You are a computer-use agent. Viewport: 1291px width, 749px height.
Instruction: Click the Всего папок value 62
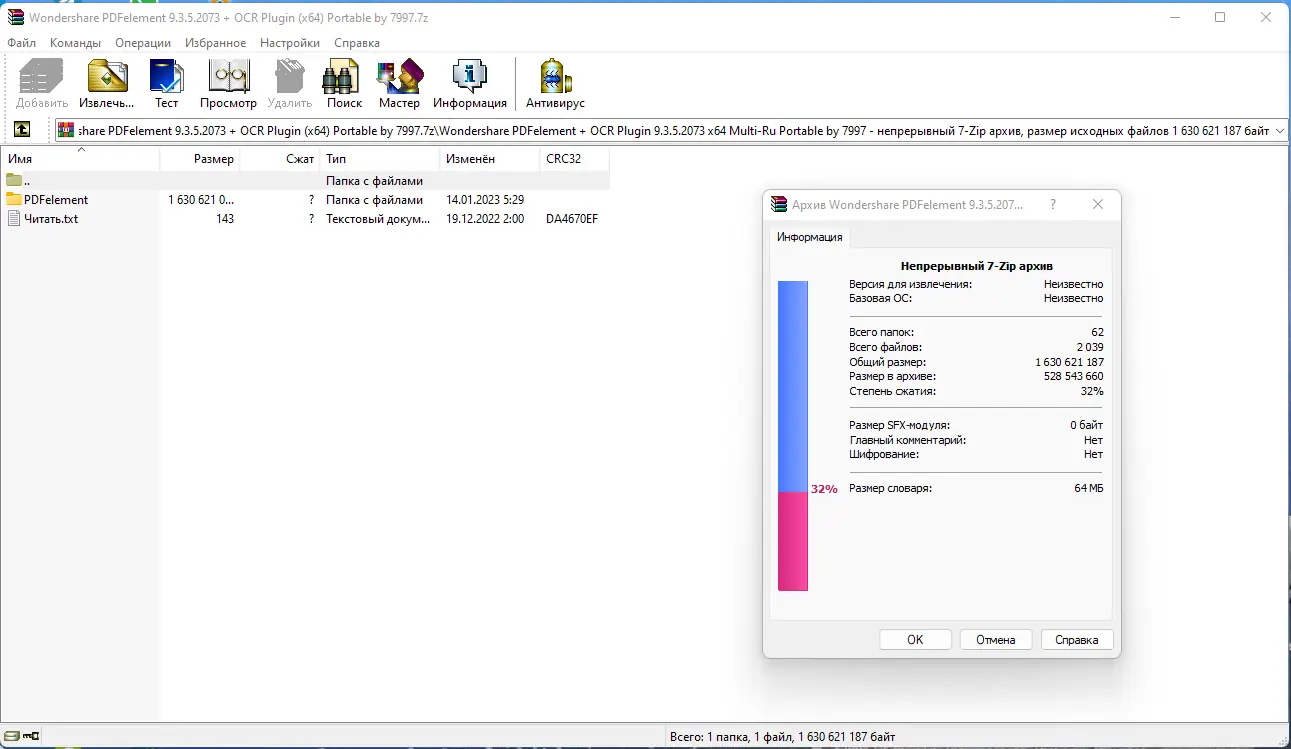point(1098,332)
